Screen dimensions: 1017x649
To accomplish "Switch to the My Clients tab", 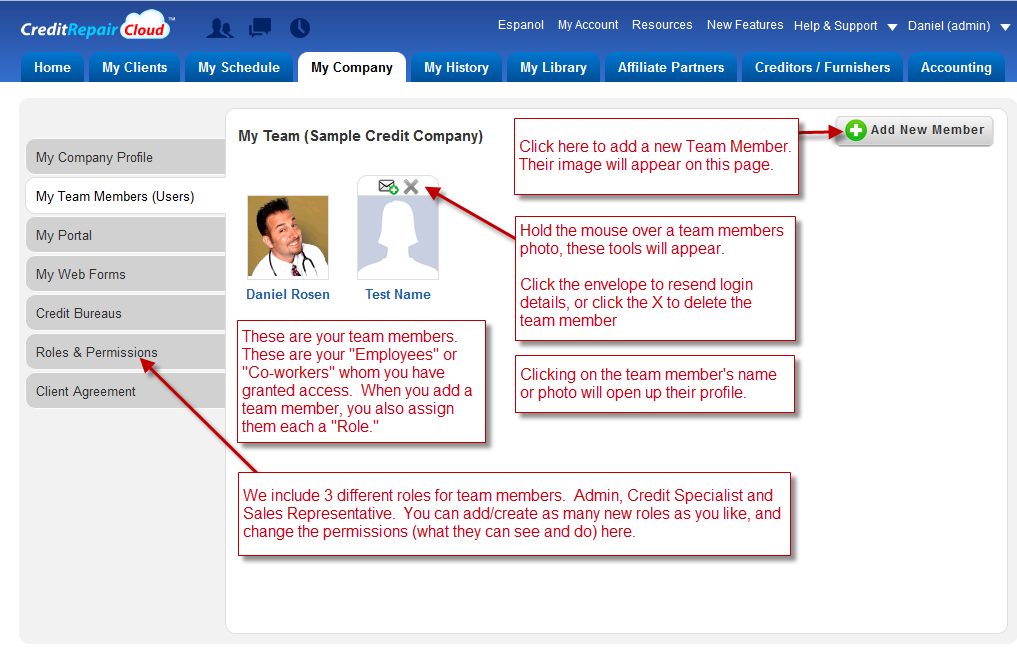I will pyautogui.click(x=135, y=67).
